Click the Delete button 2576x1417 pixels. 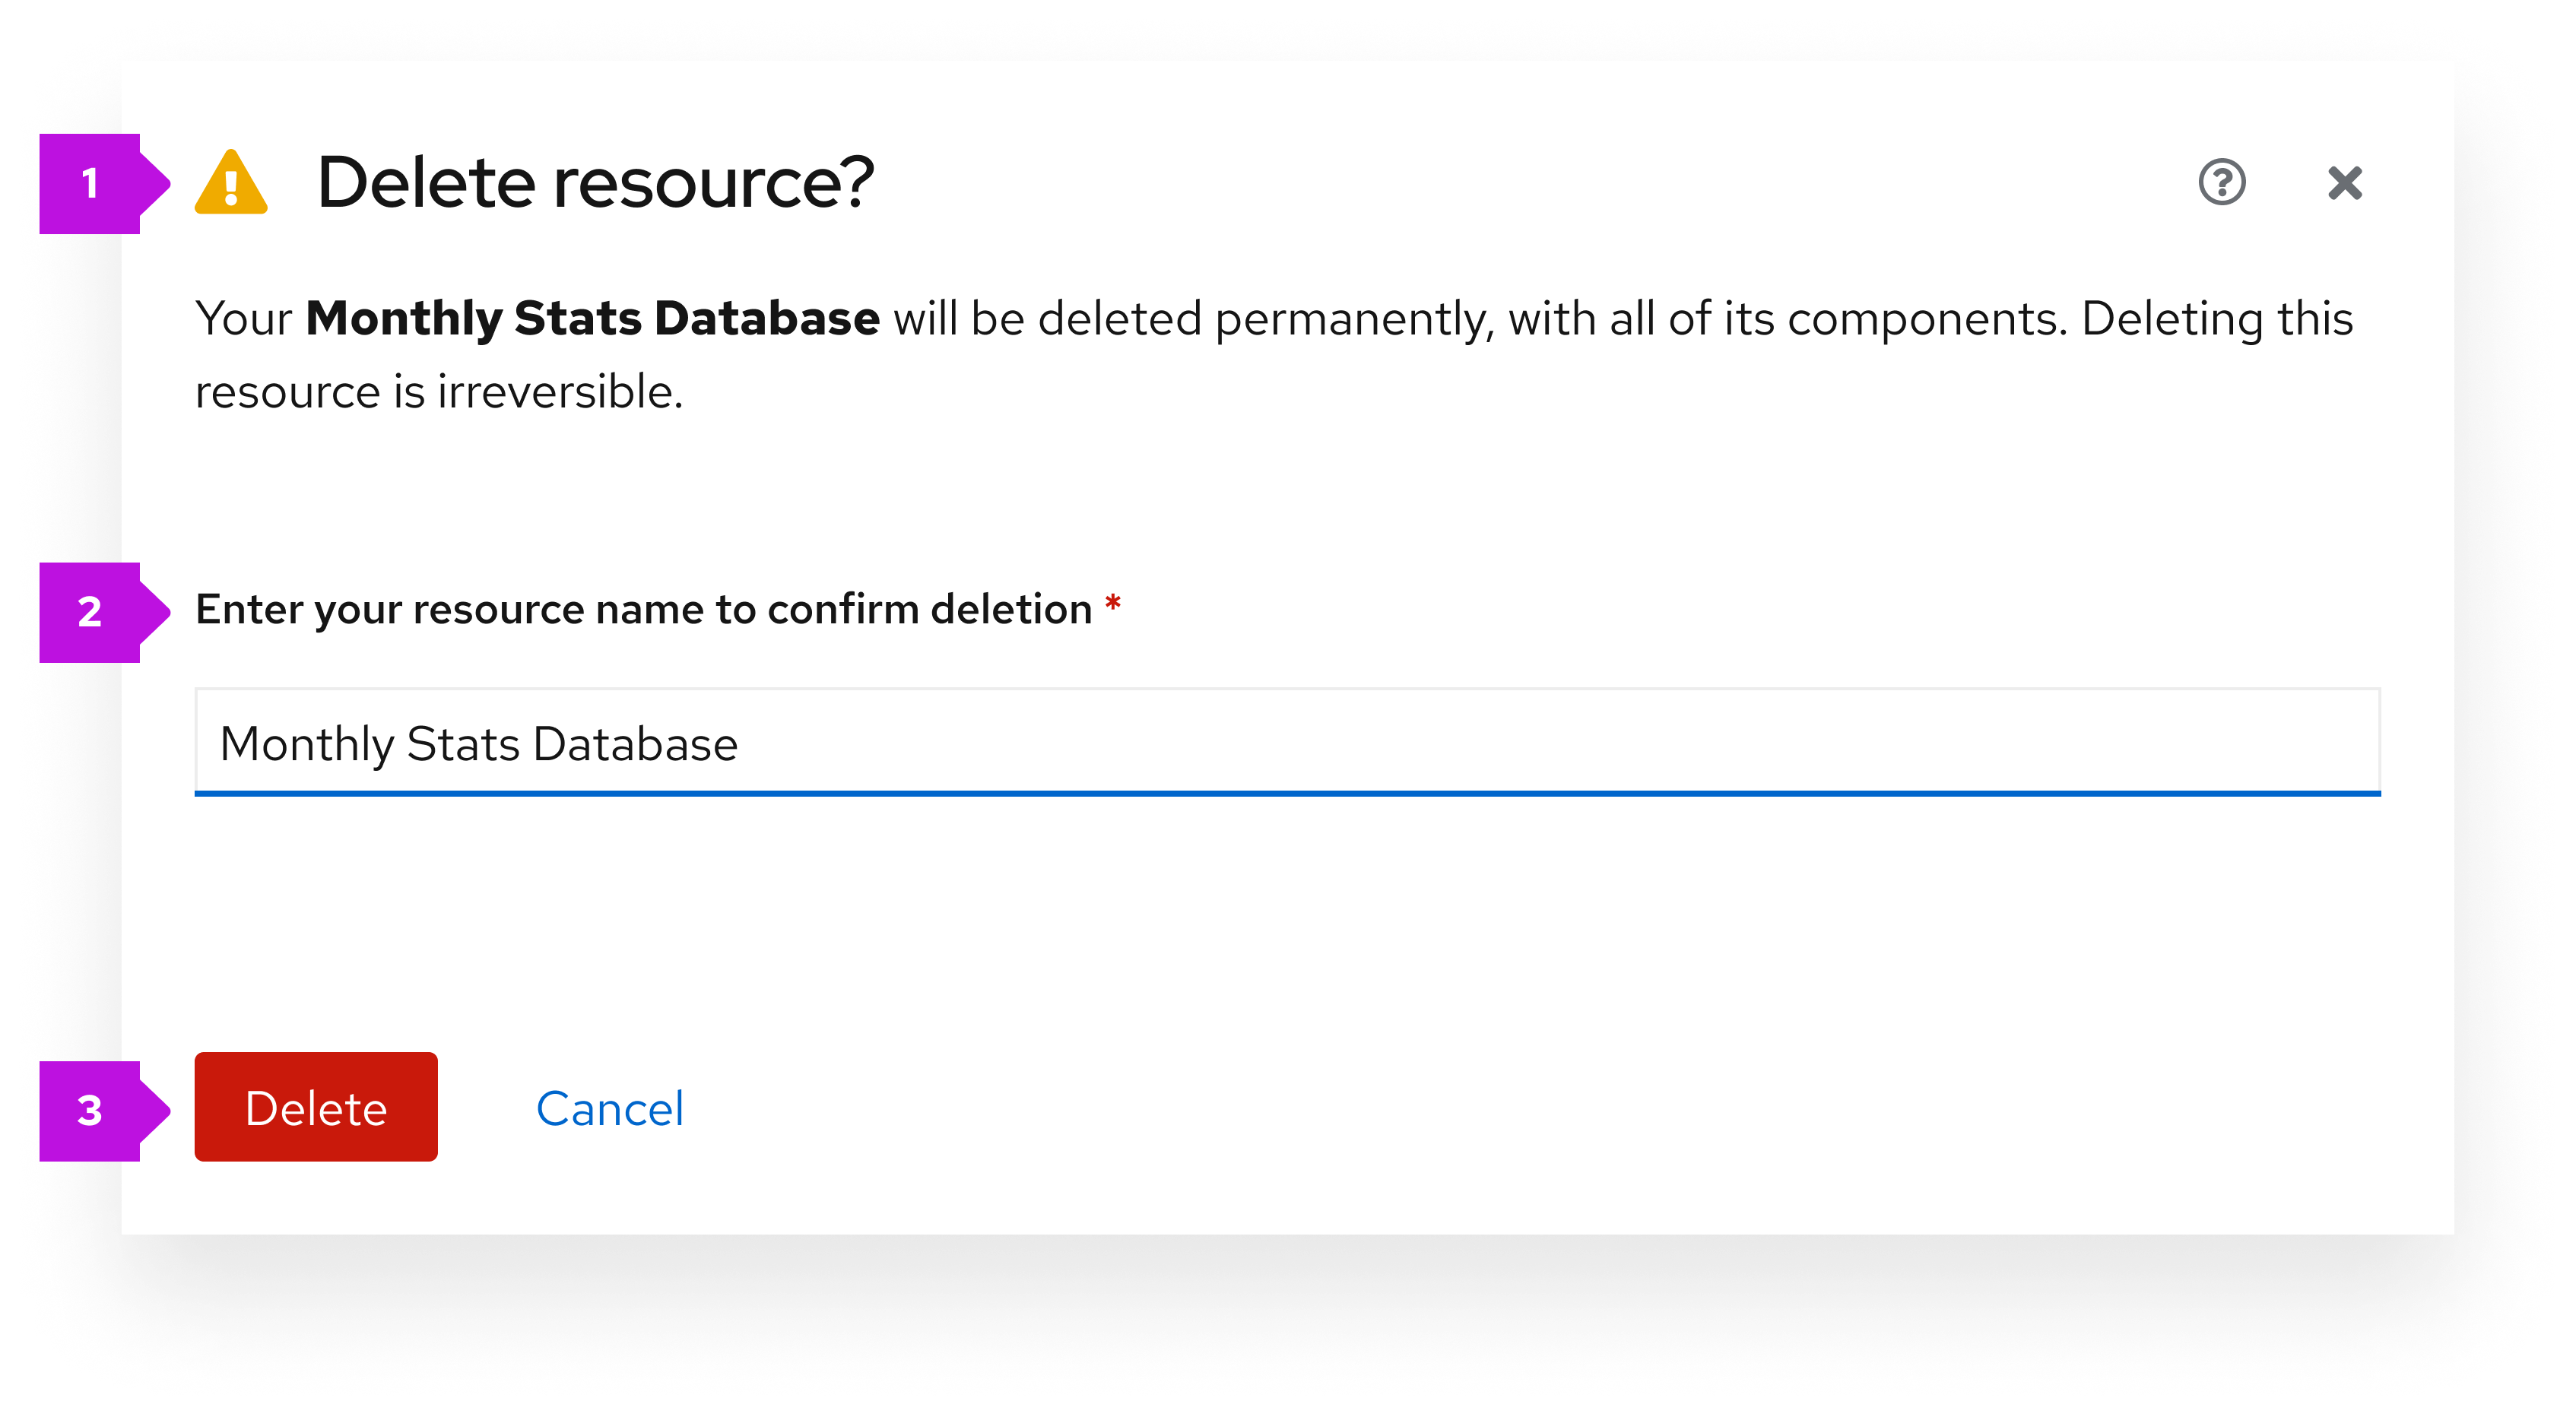click(315, 1108)
